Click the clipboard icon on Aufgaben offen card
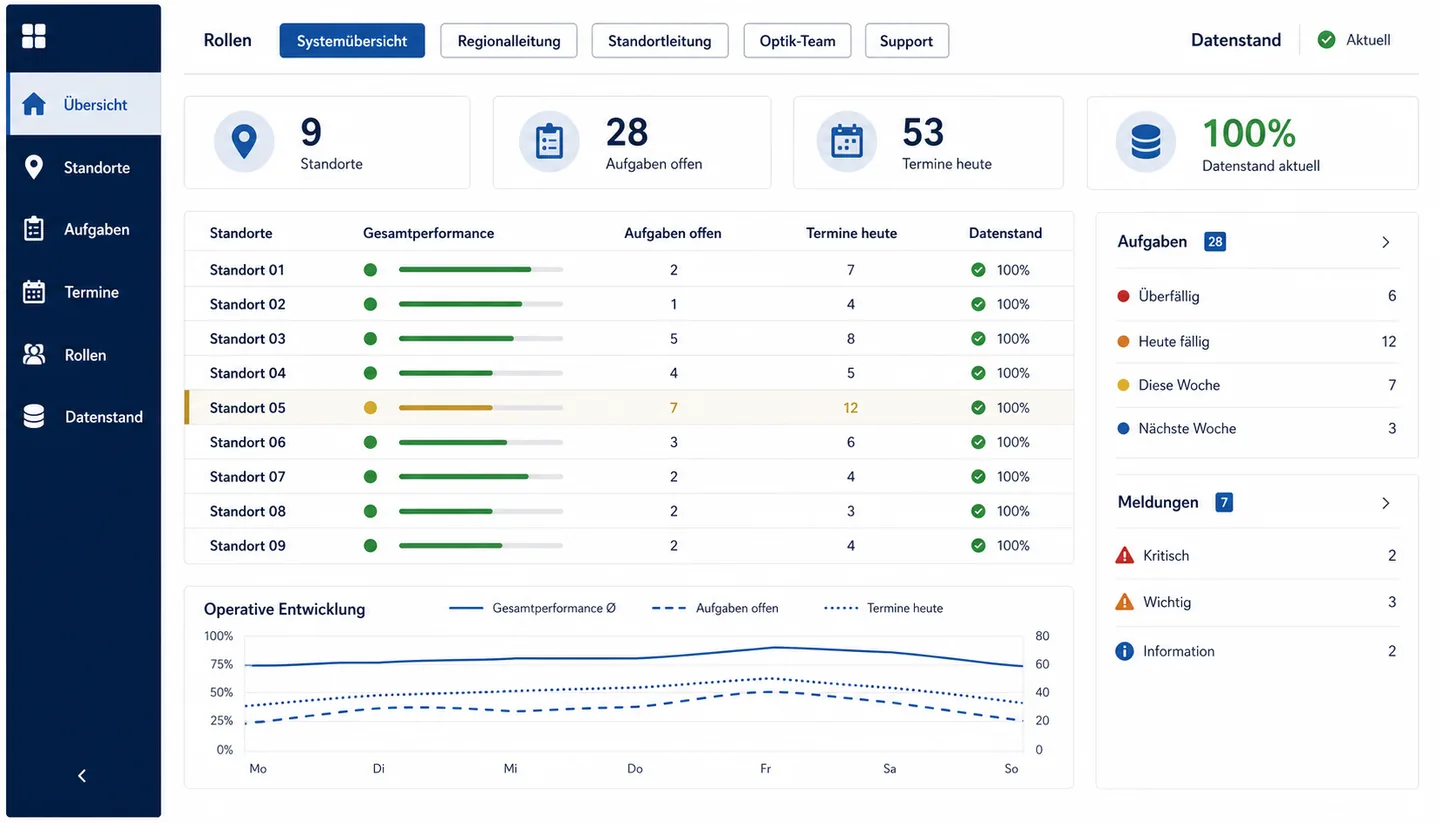The image size is (1440, 823). [x=549, y=141]
